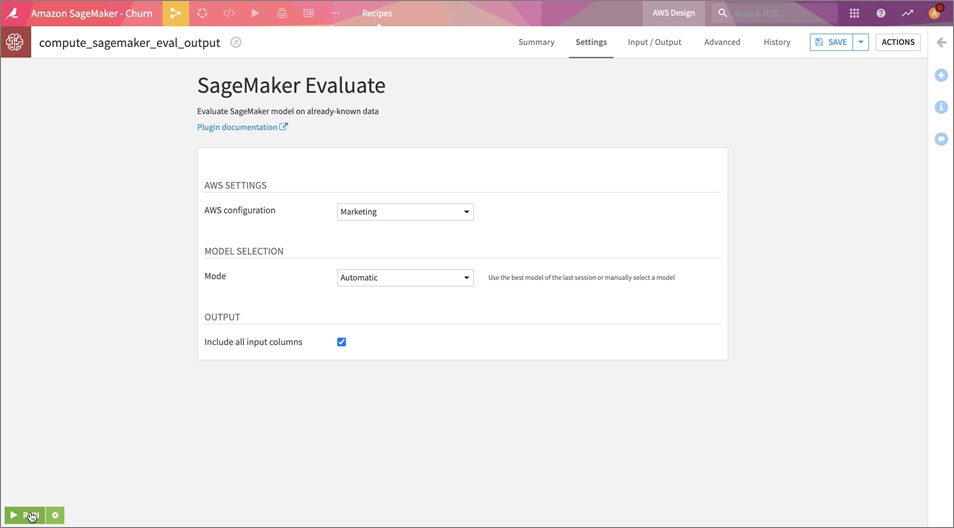Switch to the History tab
This screenshot has height=528, width=954.
777,42
